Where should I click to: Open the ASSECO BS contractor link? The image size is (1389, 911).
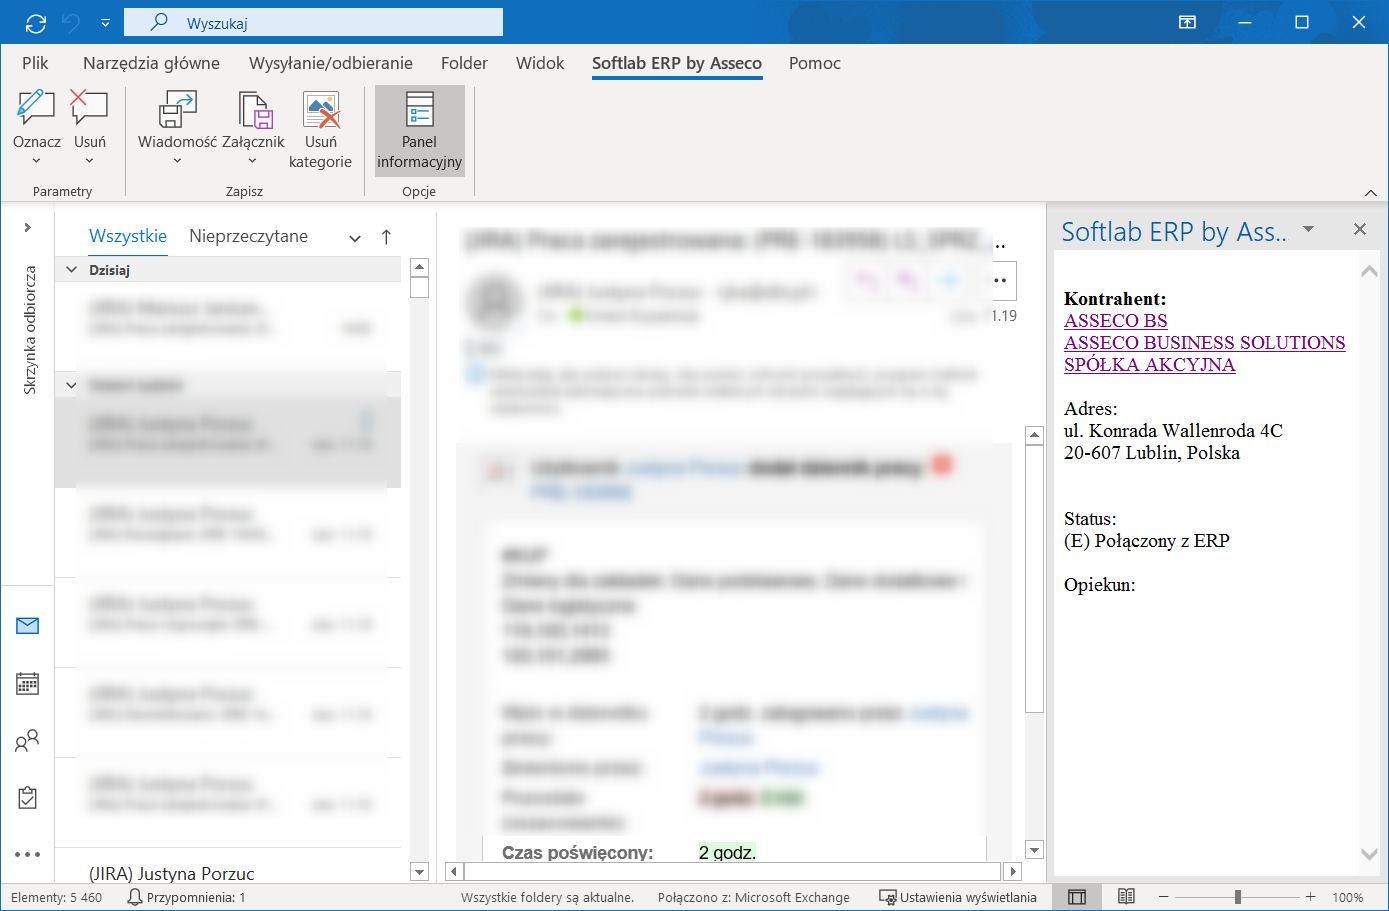click(1116, 321)
